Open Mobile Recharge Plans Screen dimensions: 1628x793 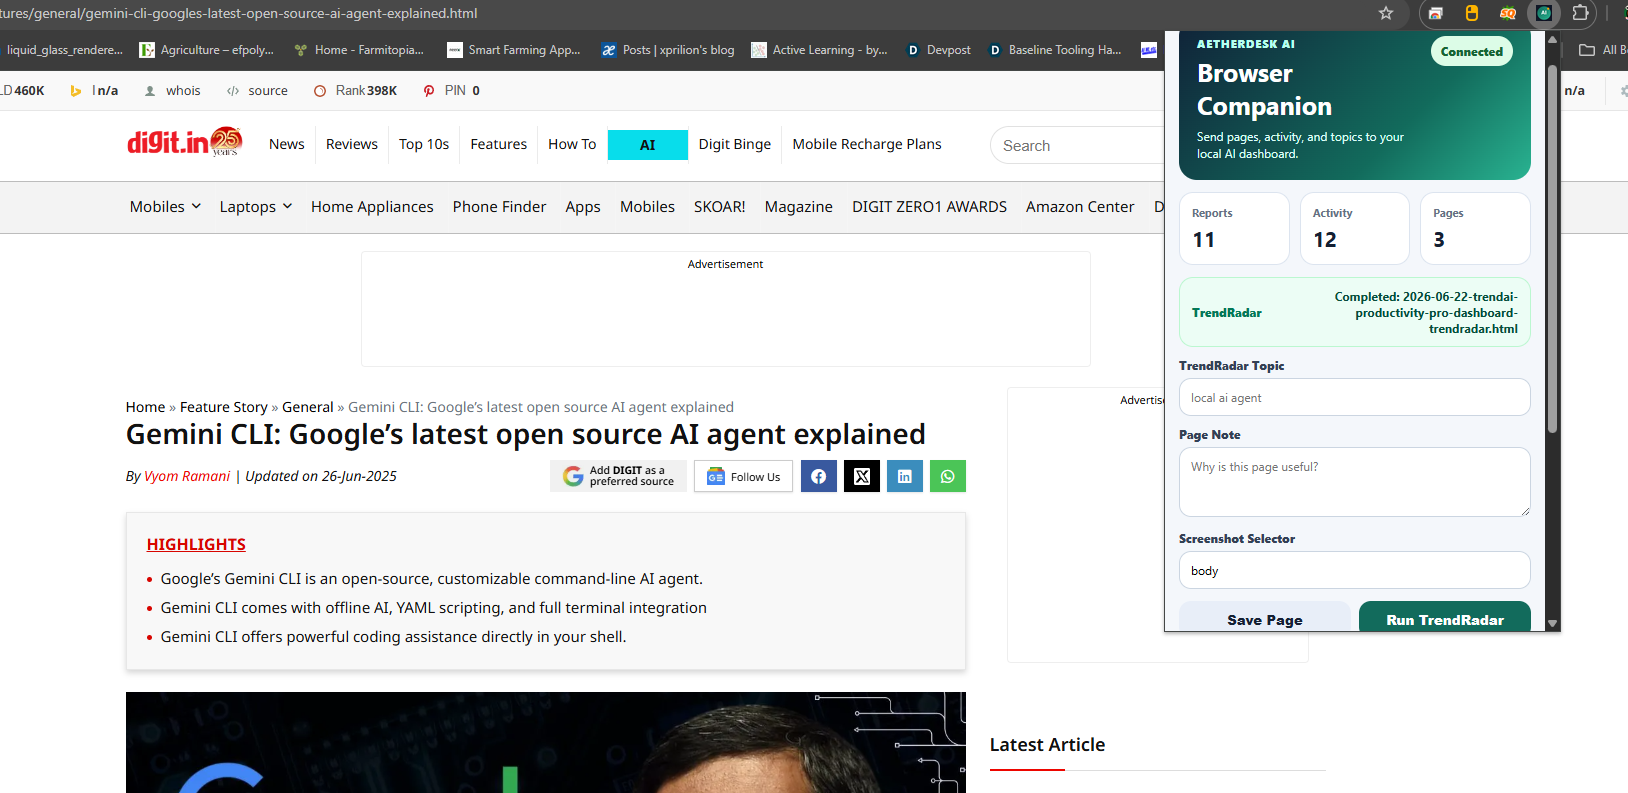[x=867, y=144]
